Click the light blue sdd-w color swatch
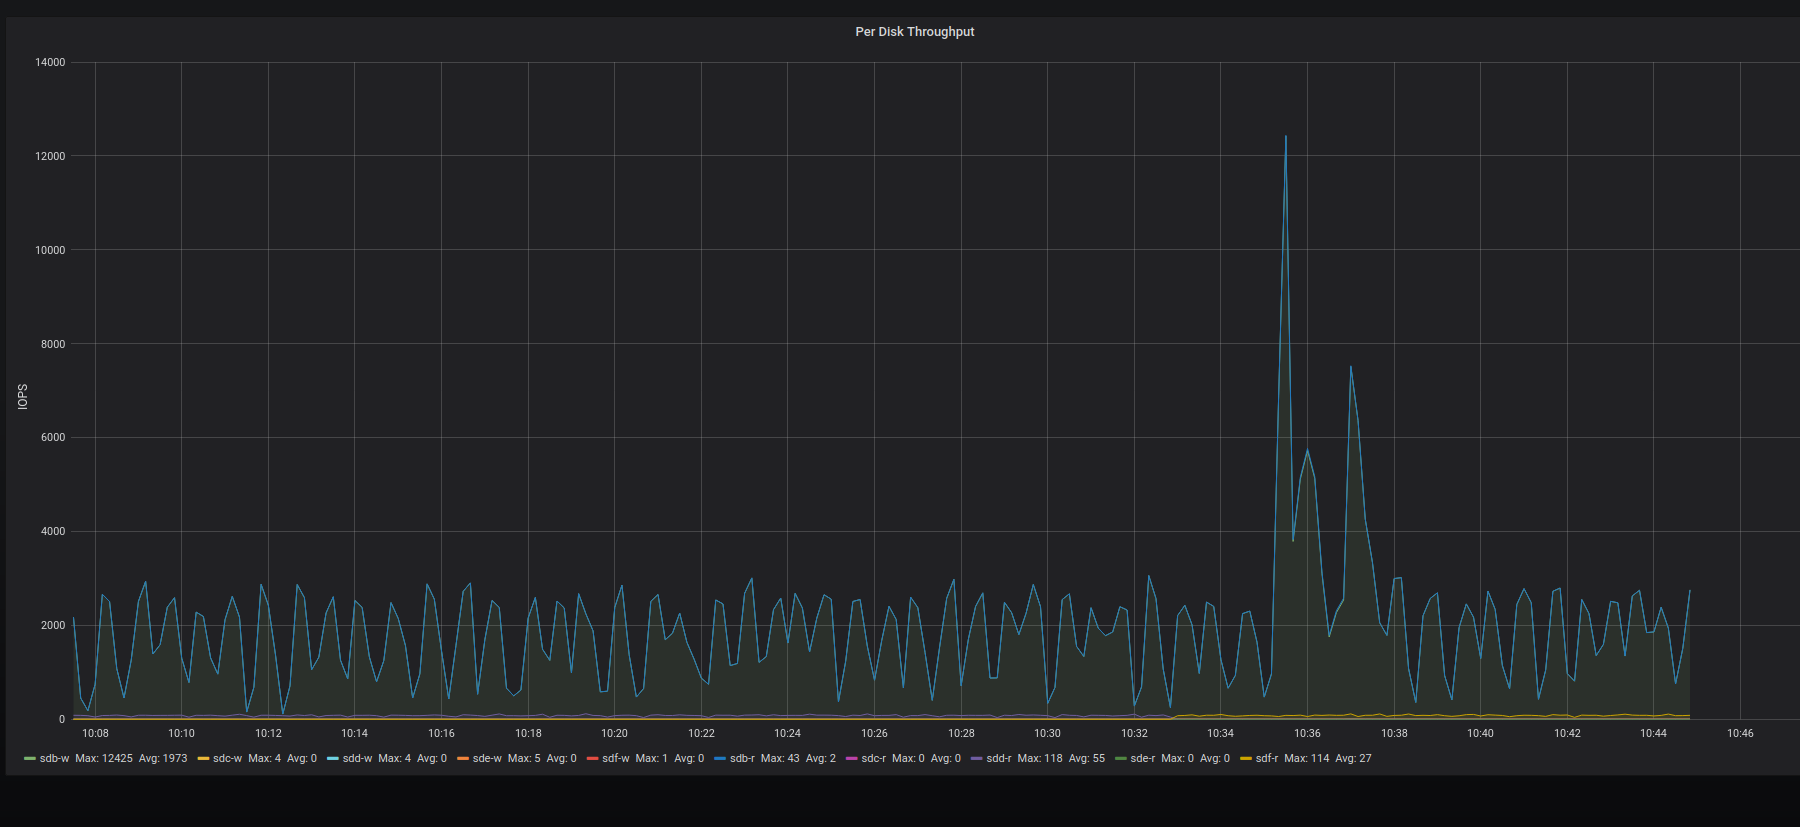The width and height of the screenshot is (1800, 827). click(333, 759)
